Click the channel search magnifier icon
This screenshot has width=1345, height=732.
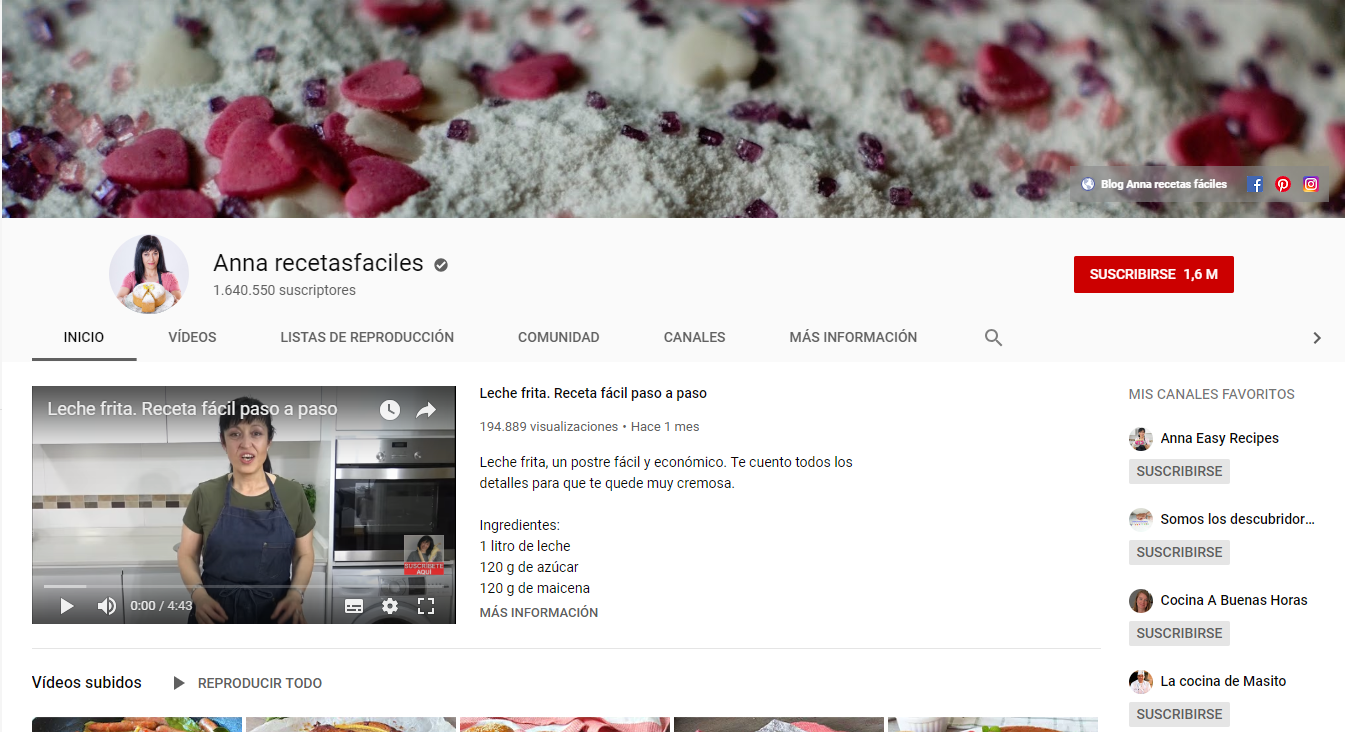pyautogui.click(x=993, y=338)
